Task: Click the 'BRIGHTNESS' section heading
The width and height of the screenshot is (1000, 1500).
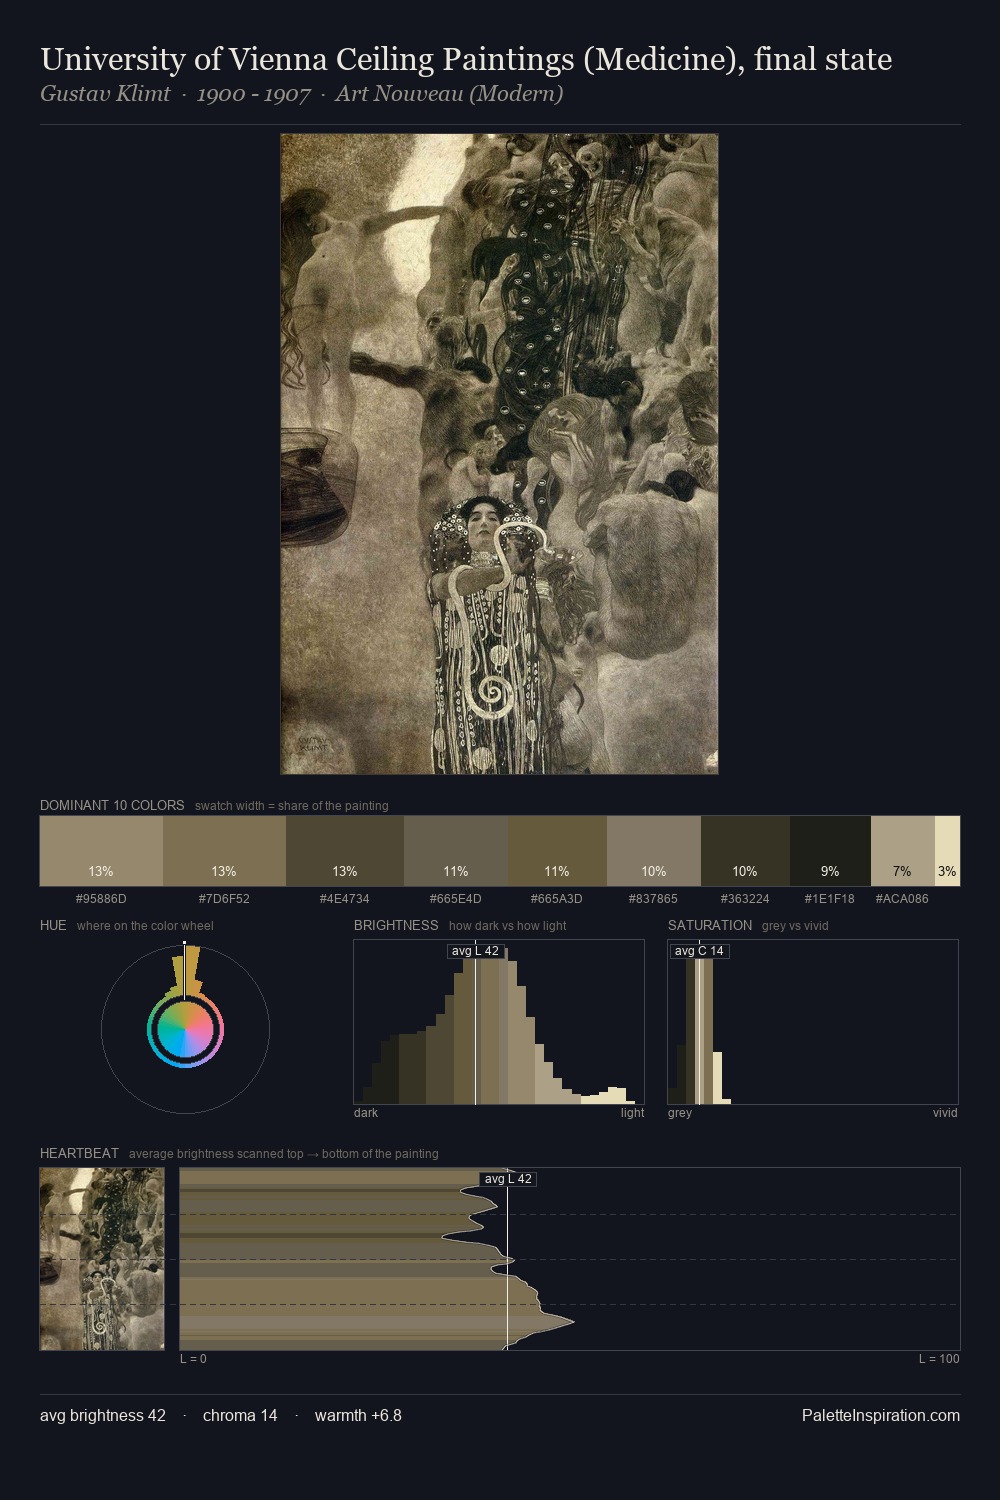Action: tap(396, 925)
